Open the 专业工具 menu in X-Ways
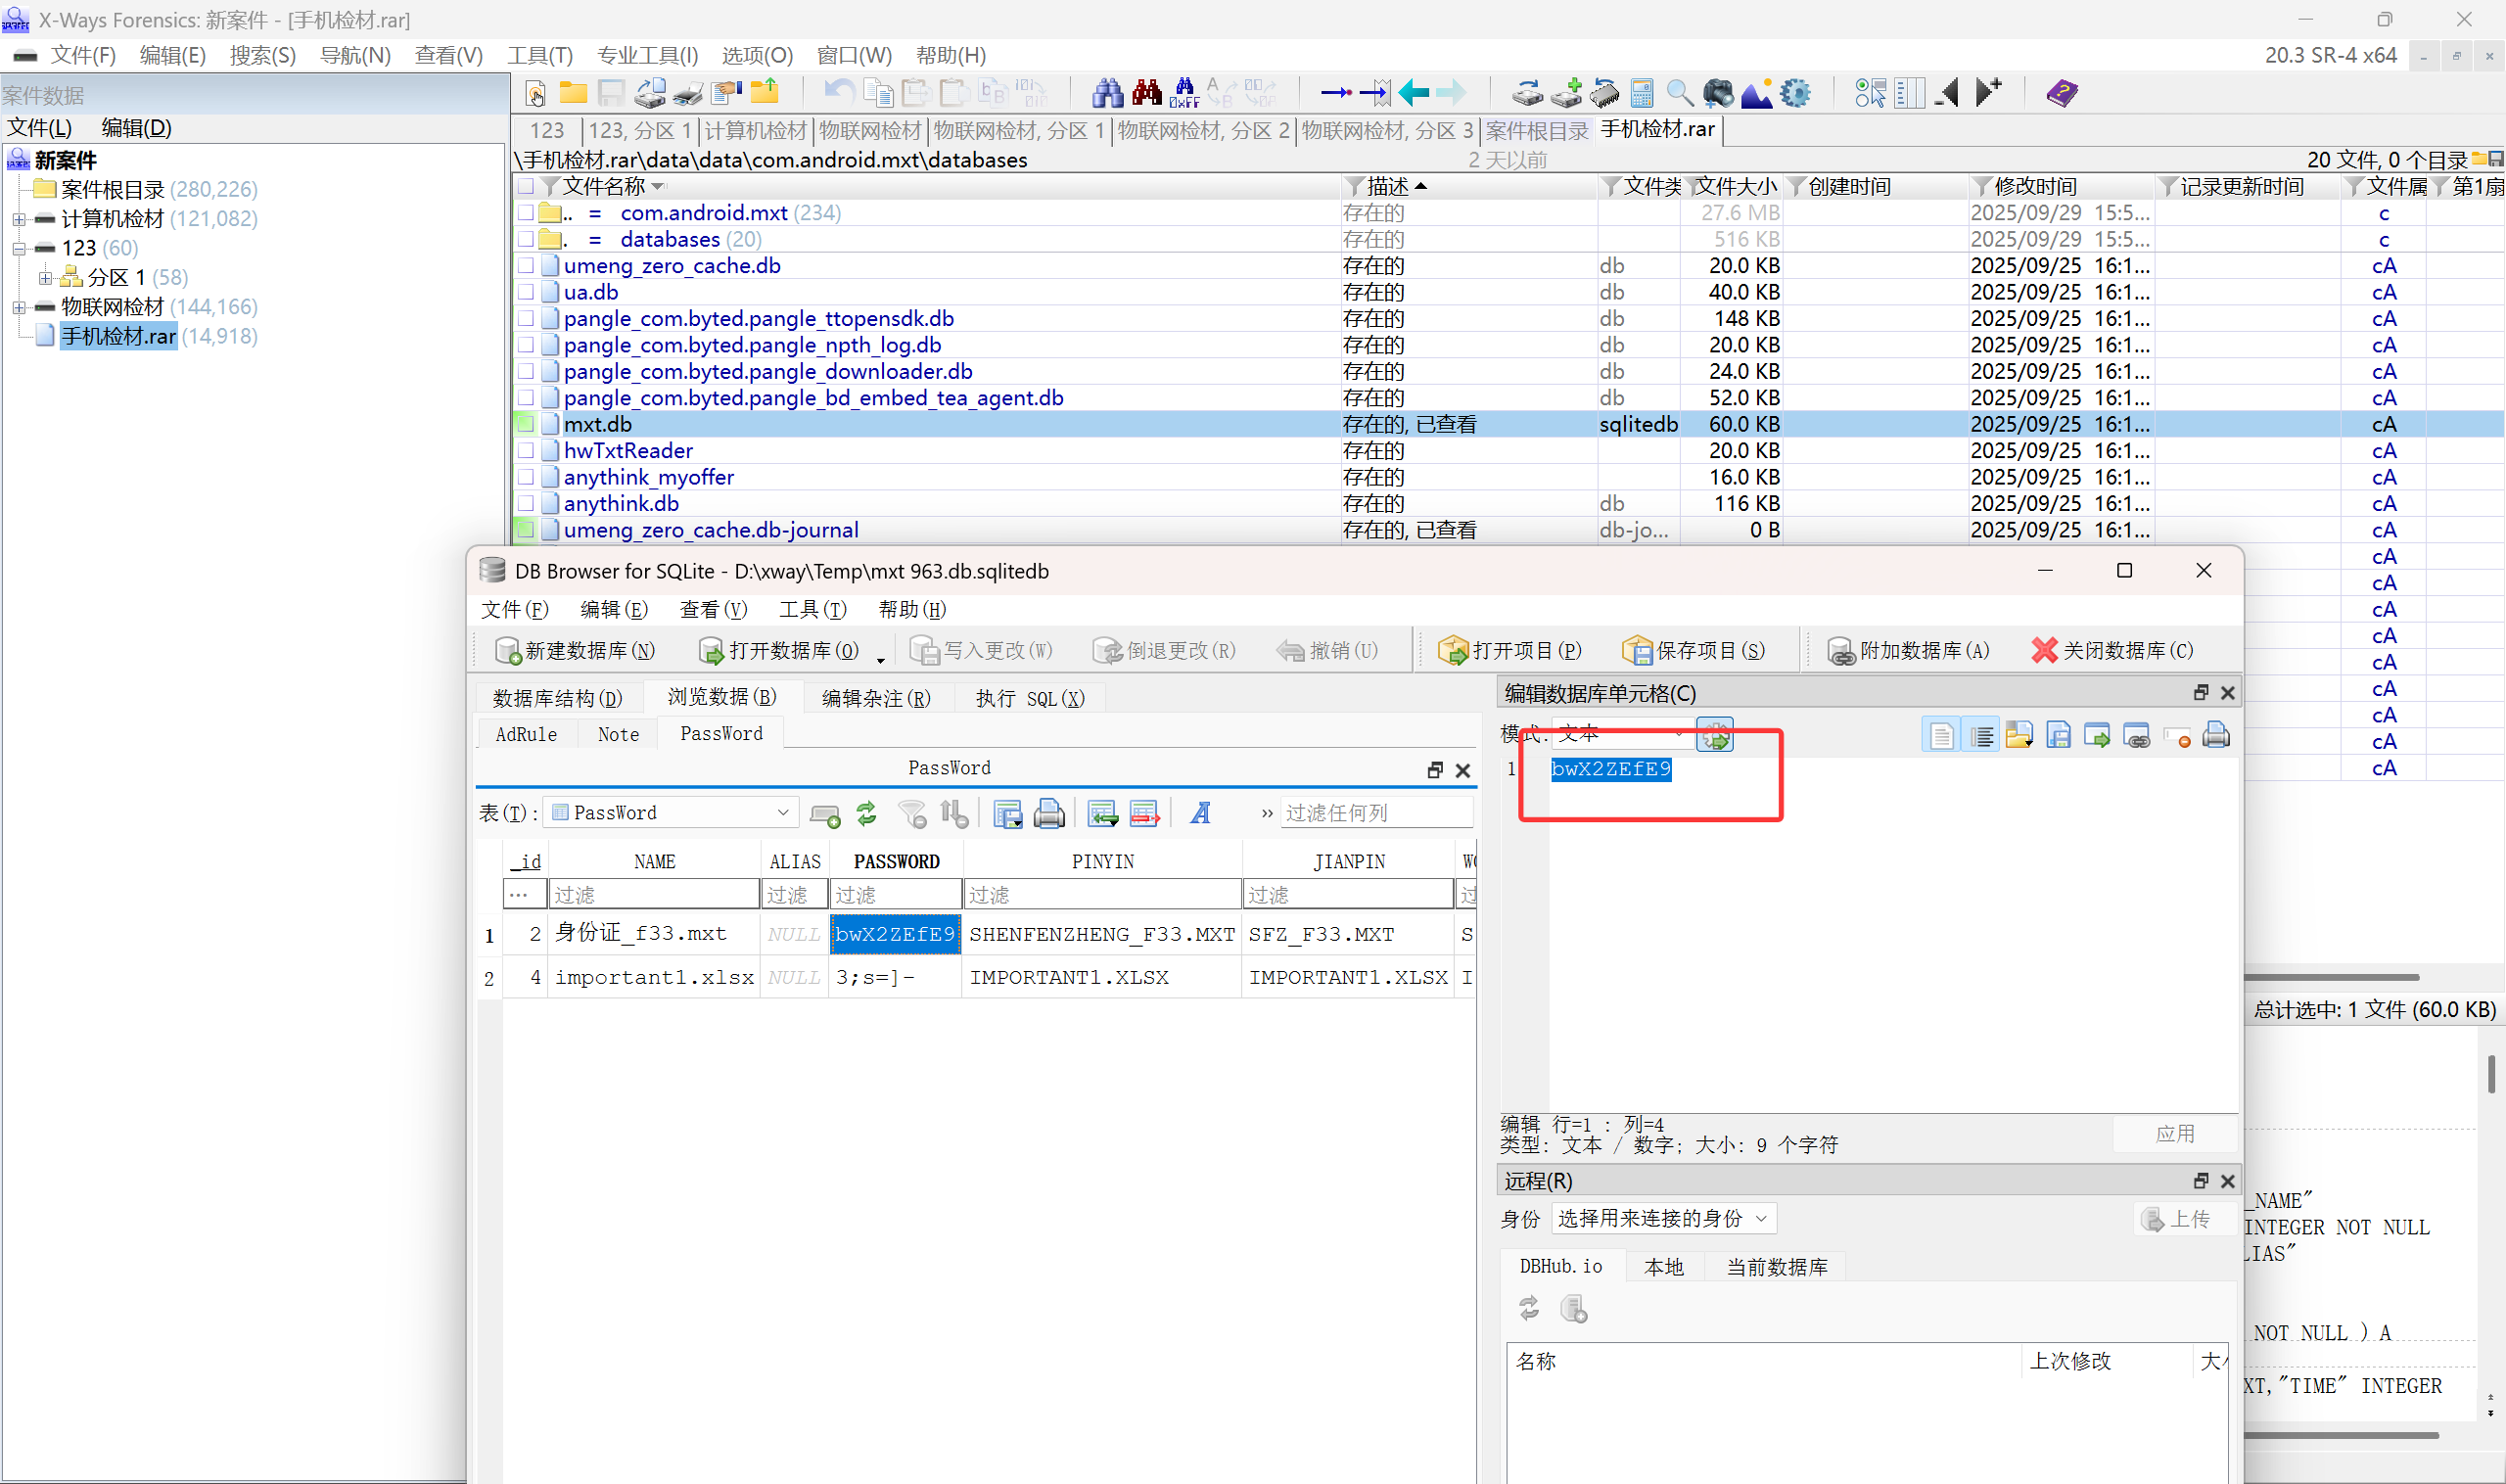Screen dimensions: 2506x1484 [x=647, y=56]
